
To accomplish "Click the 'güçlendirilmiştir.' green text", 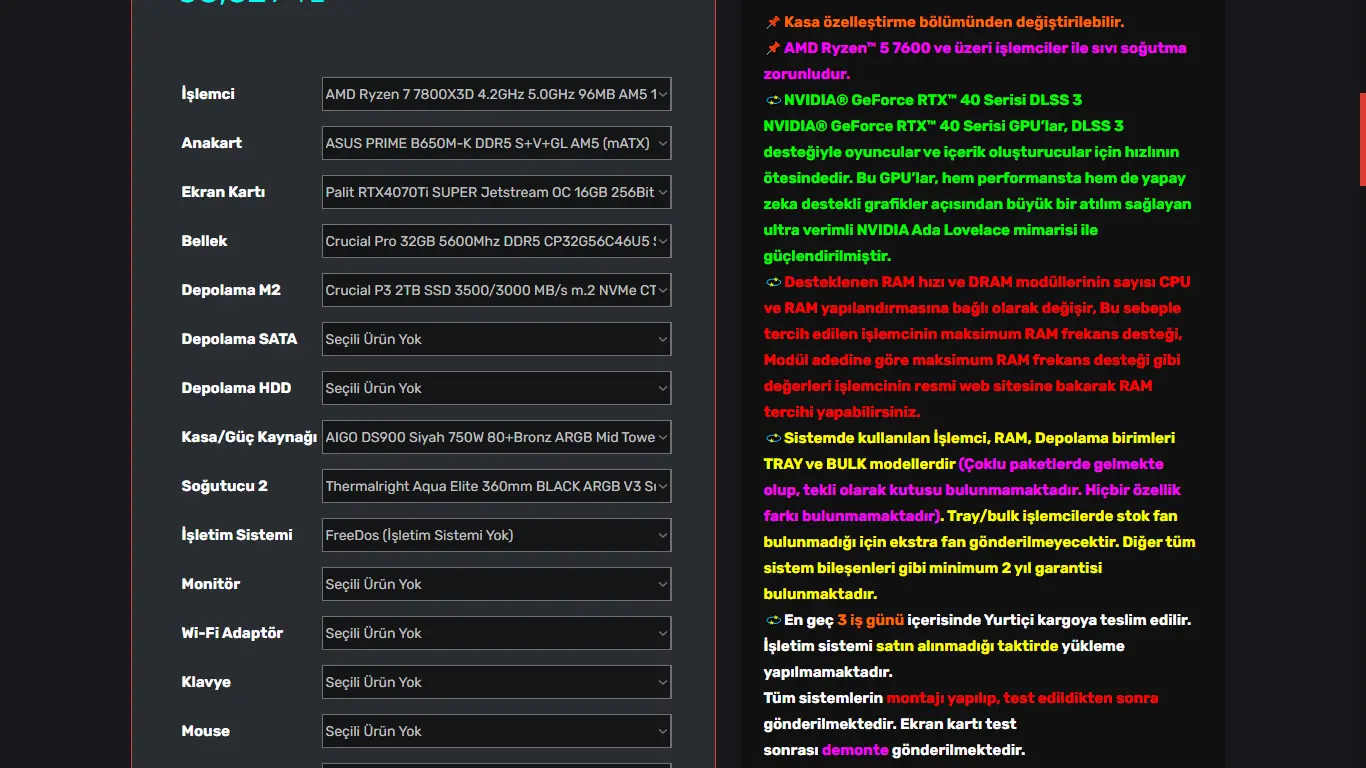I will [827, 256].
